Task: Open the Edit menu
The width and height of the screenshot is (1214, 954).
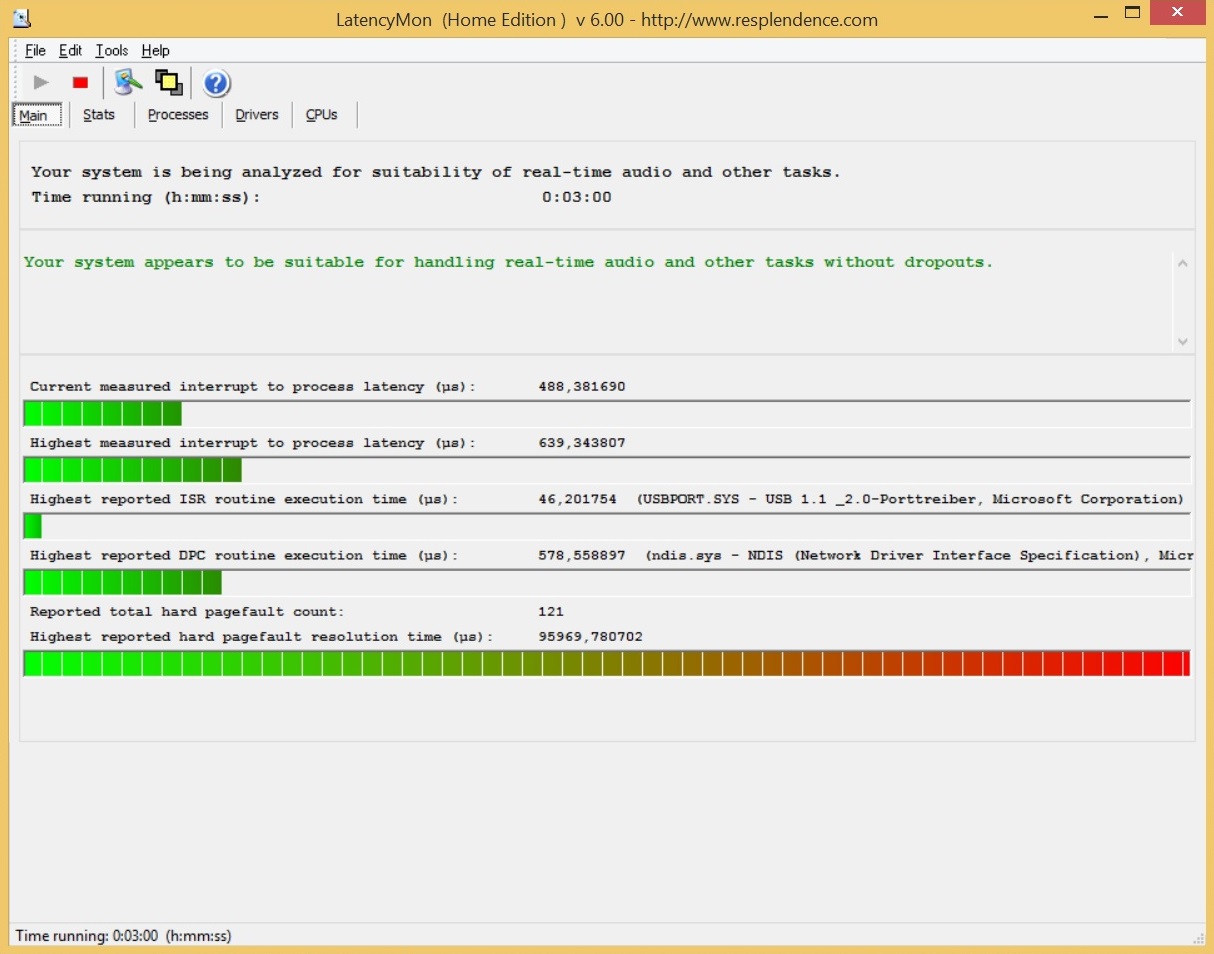Action: coord(70,50)
